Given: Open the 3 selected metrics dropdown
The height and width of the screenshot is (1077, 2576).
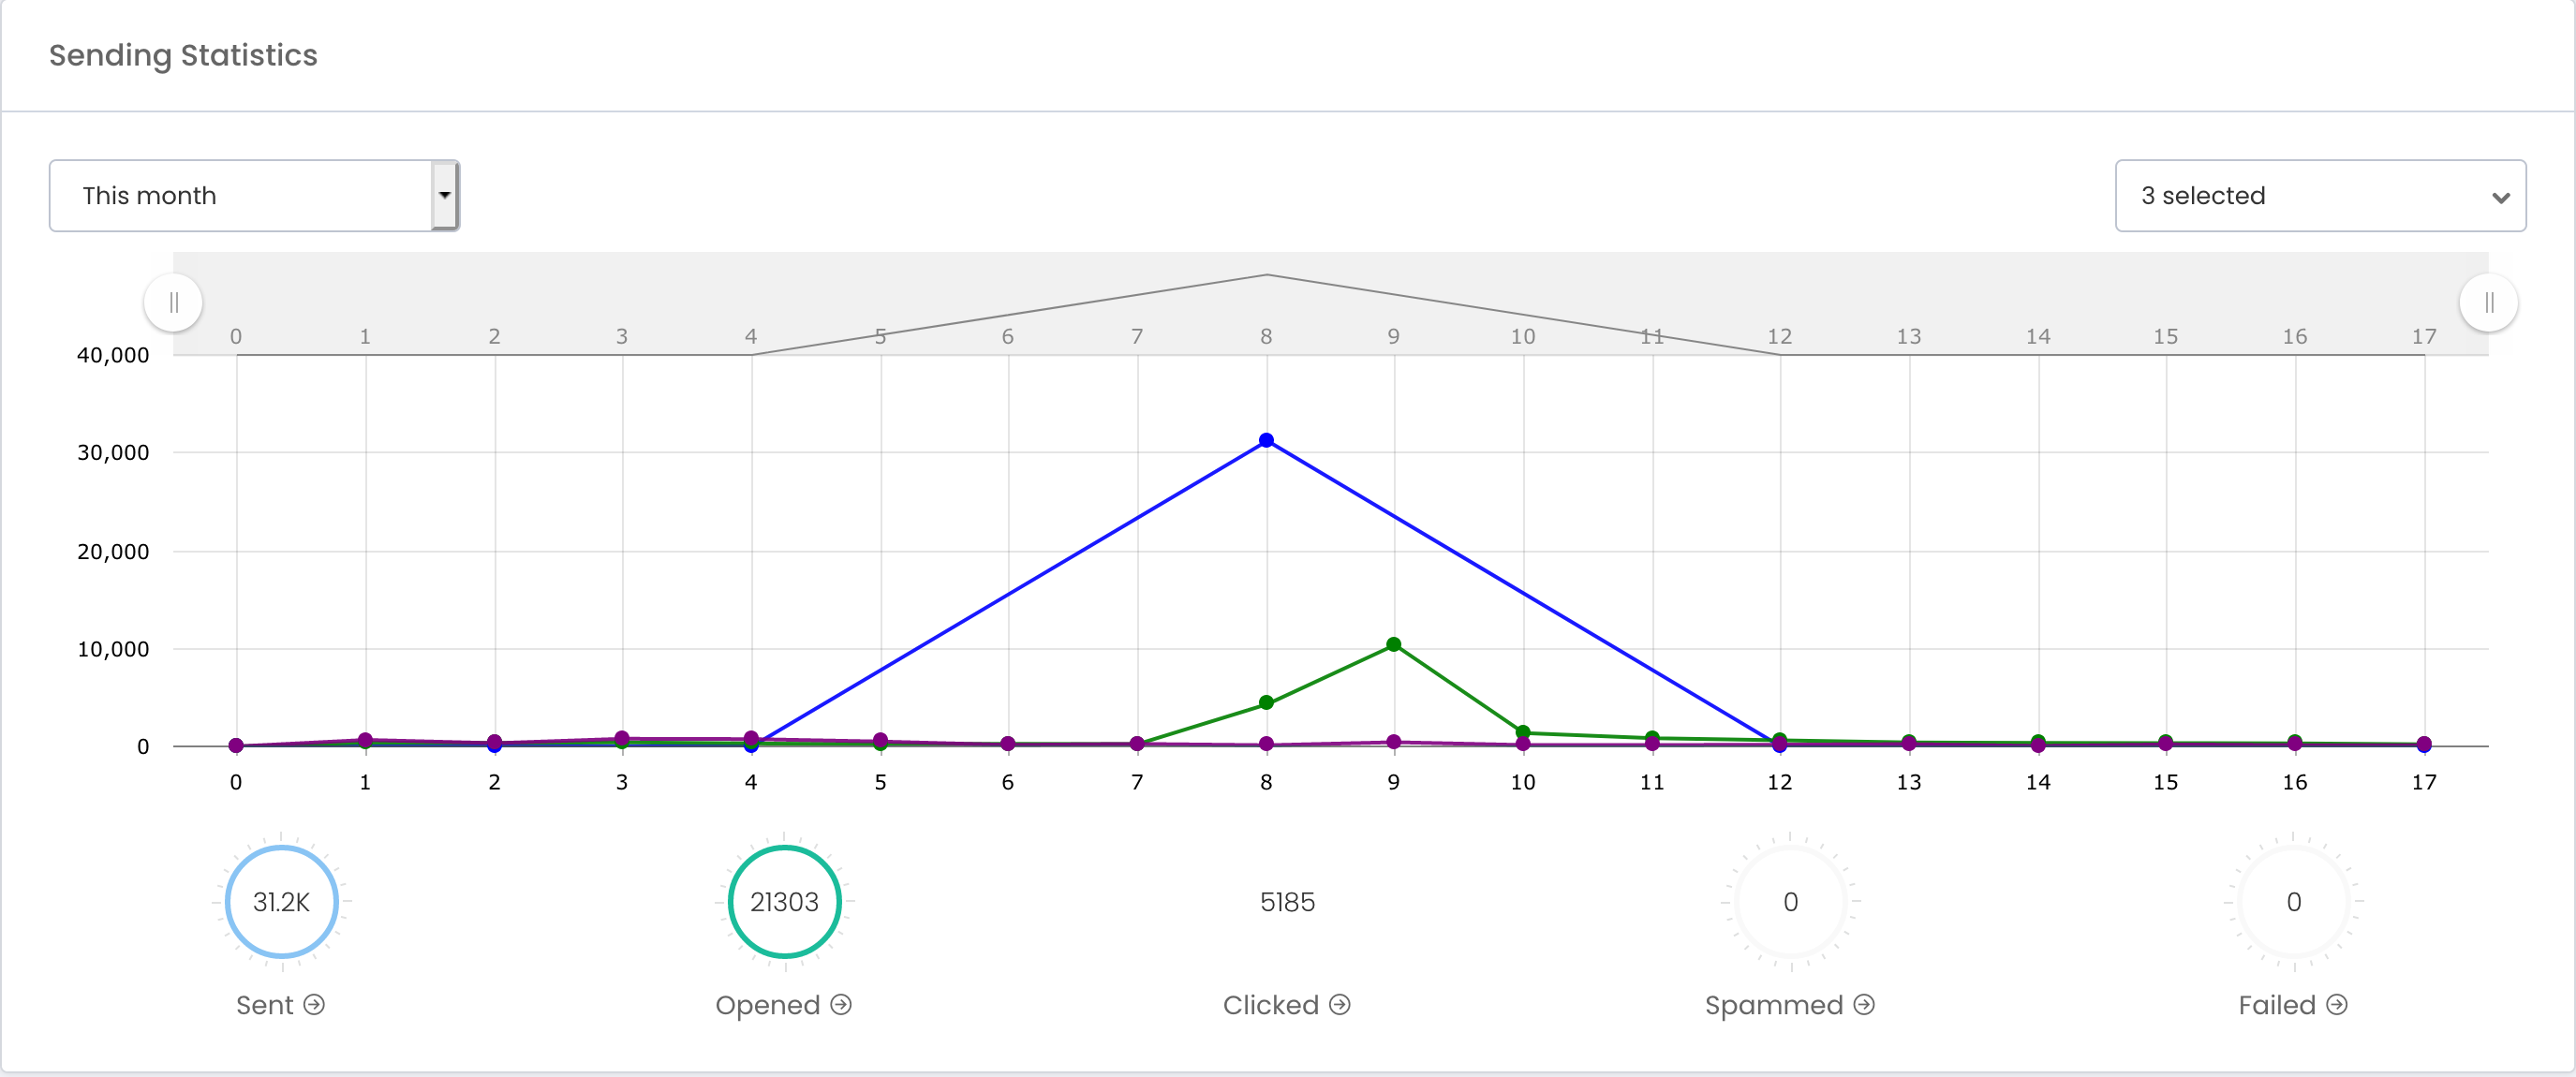Looking at the screenshot, I should [2320, 195].
